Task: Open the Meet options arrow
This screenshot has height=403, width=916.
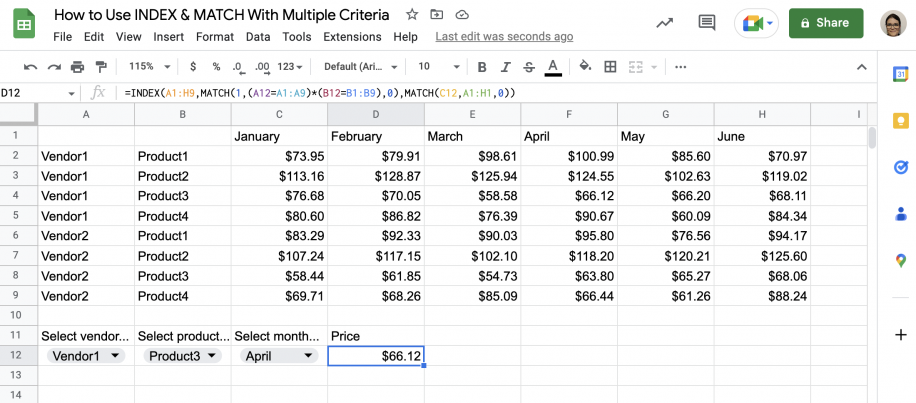Action: pyautogui.click(x=771, y=23)
